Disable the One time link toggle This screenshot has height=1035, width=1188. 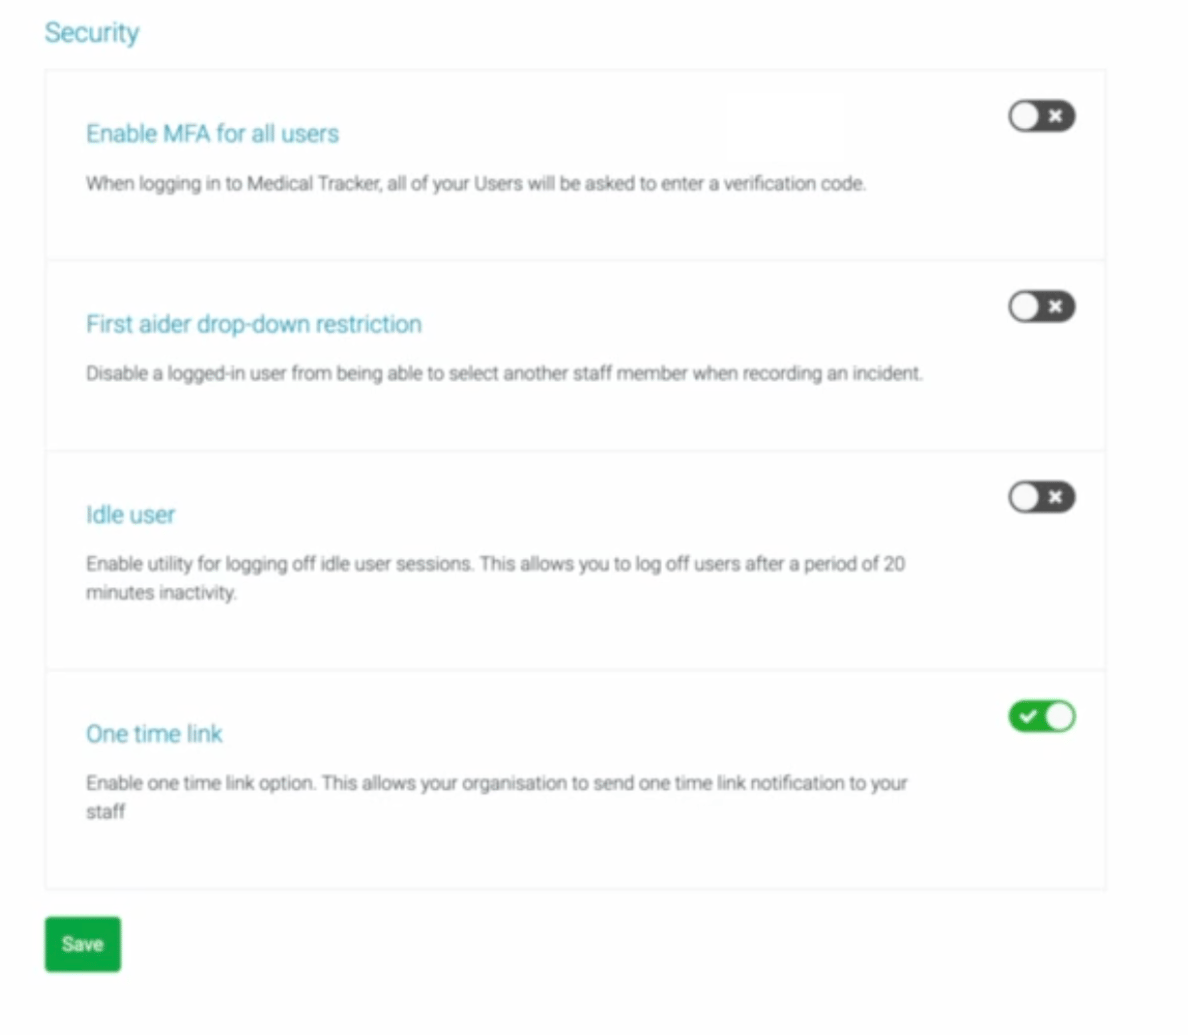pos(1041,716)
